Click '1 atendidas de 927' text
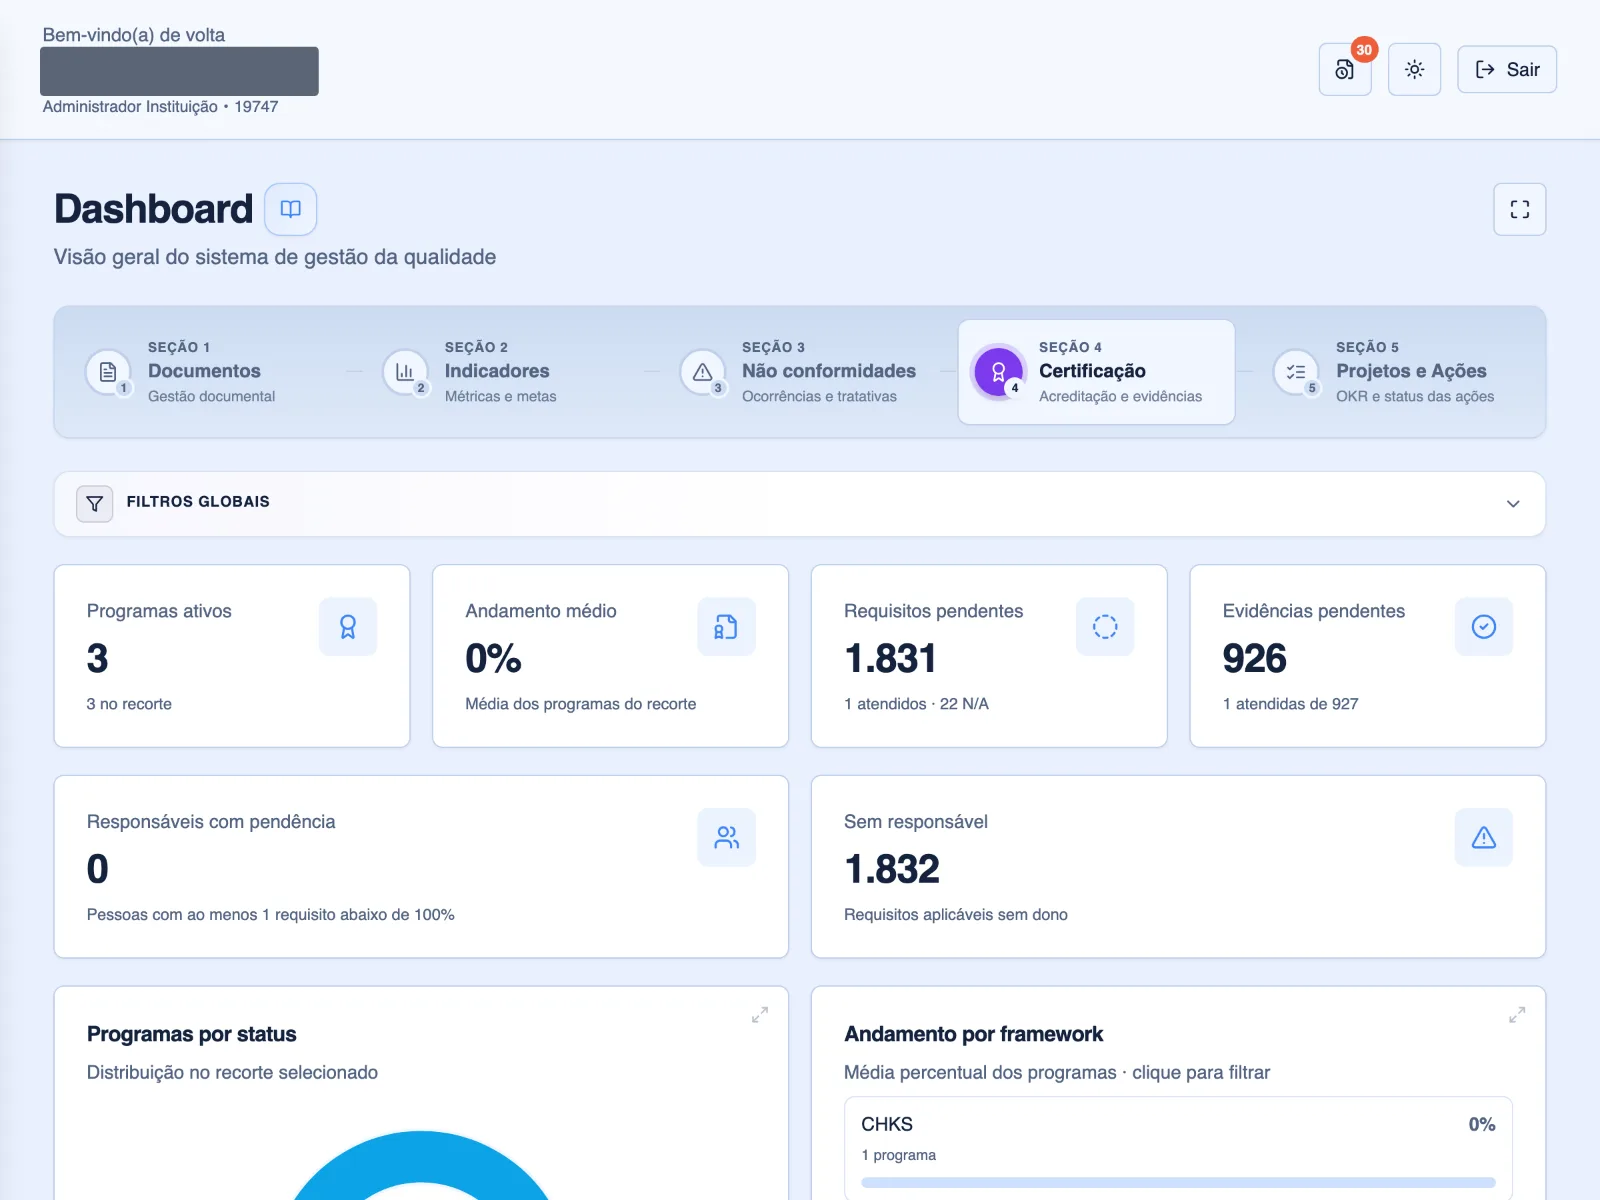 coord(1290,704)
